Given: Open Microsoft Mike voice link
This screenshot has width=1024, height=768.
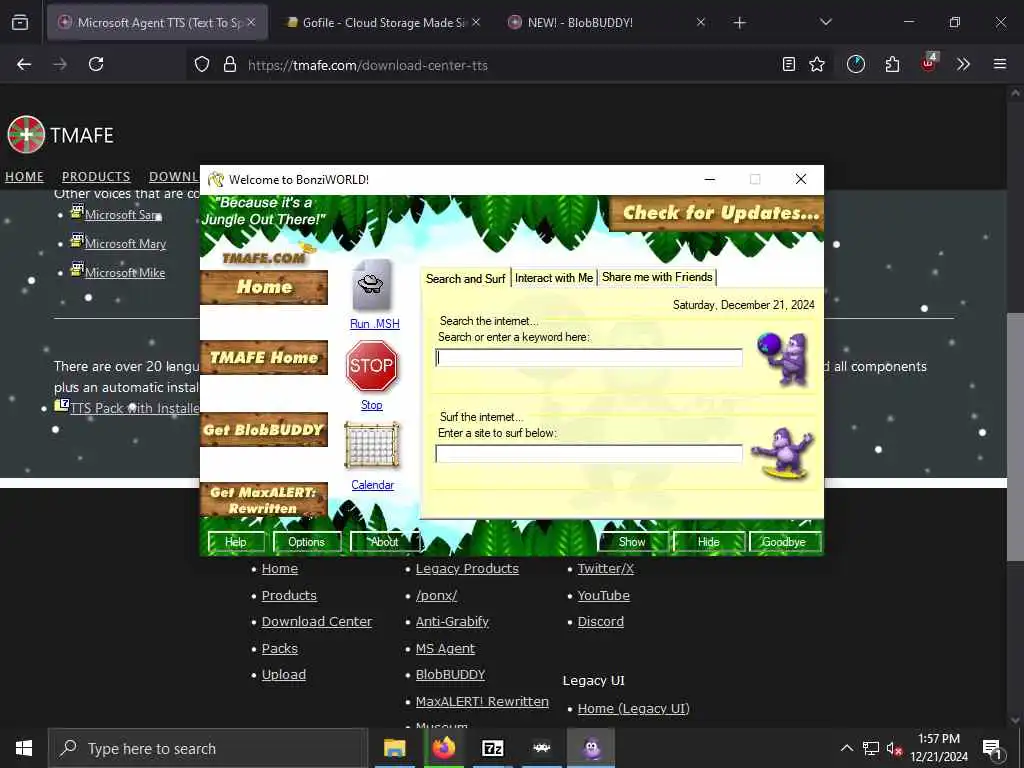Looking at the screenshot, I should point(125,273).
